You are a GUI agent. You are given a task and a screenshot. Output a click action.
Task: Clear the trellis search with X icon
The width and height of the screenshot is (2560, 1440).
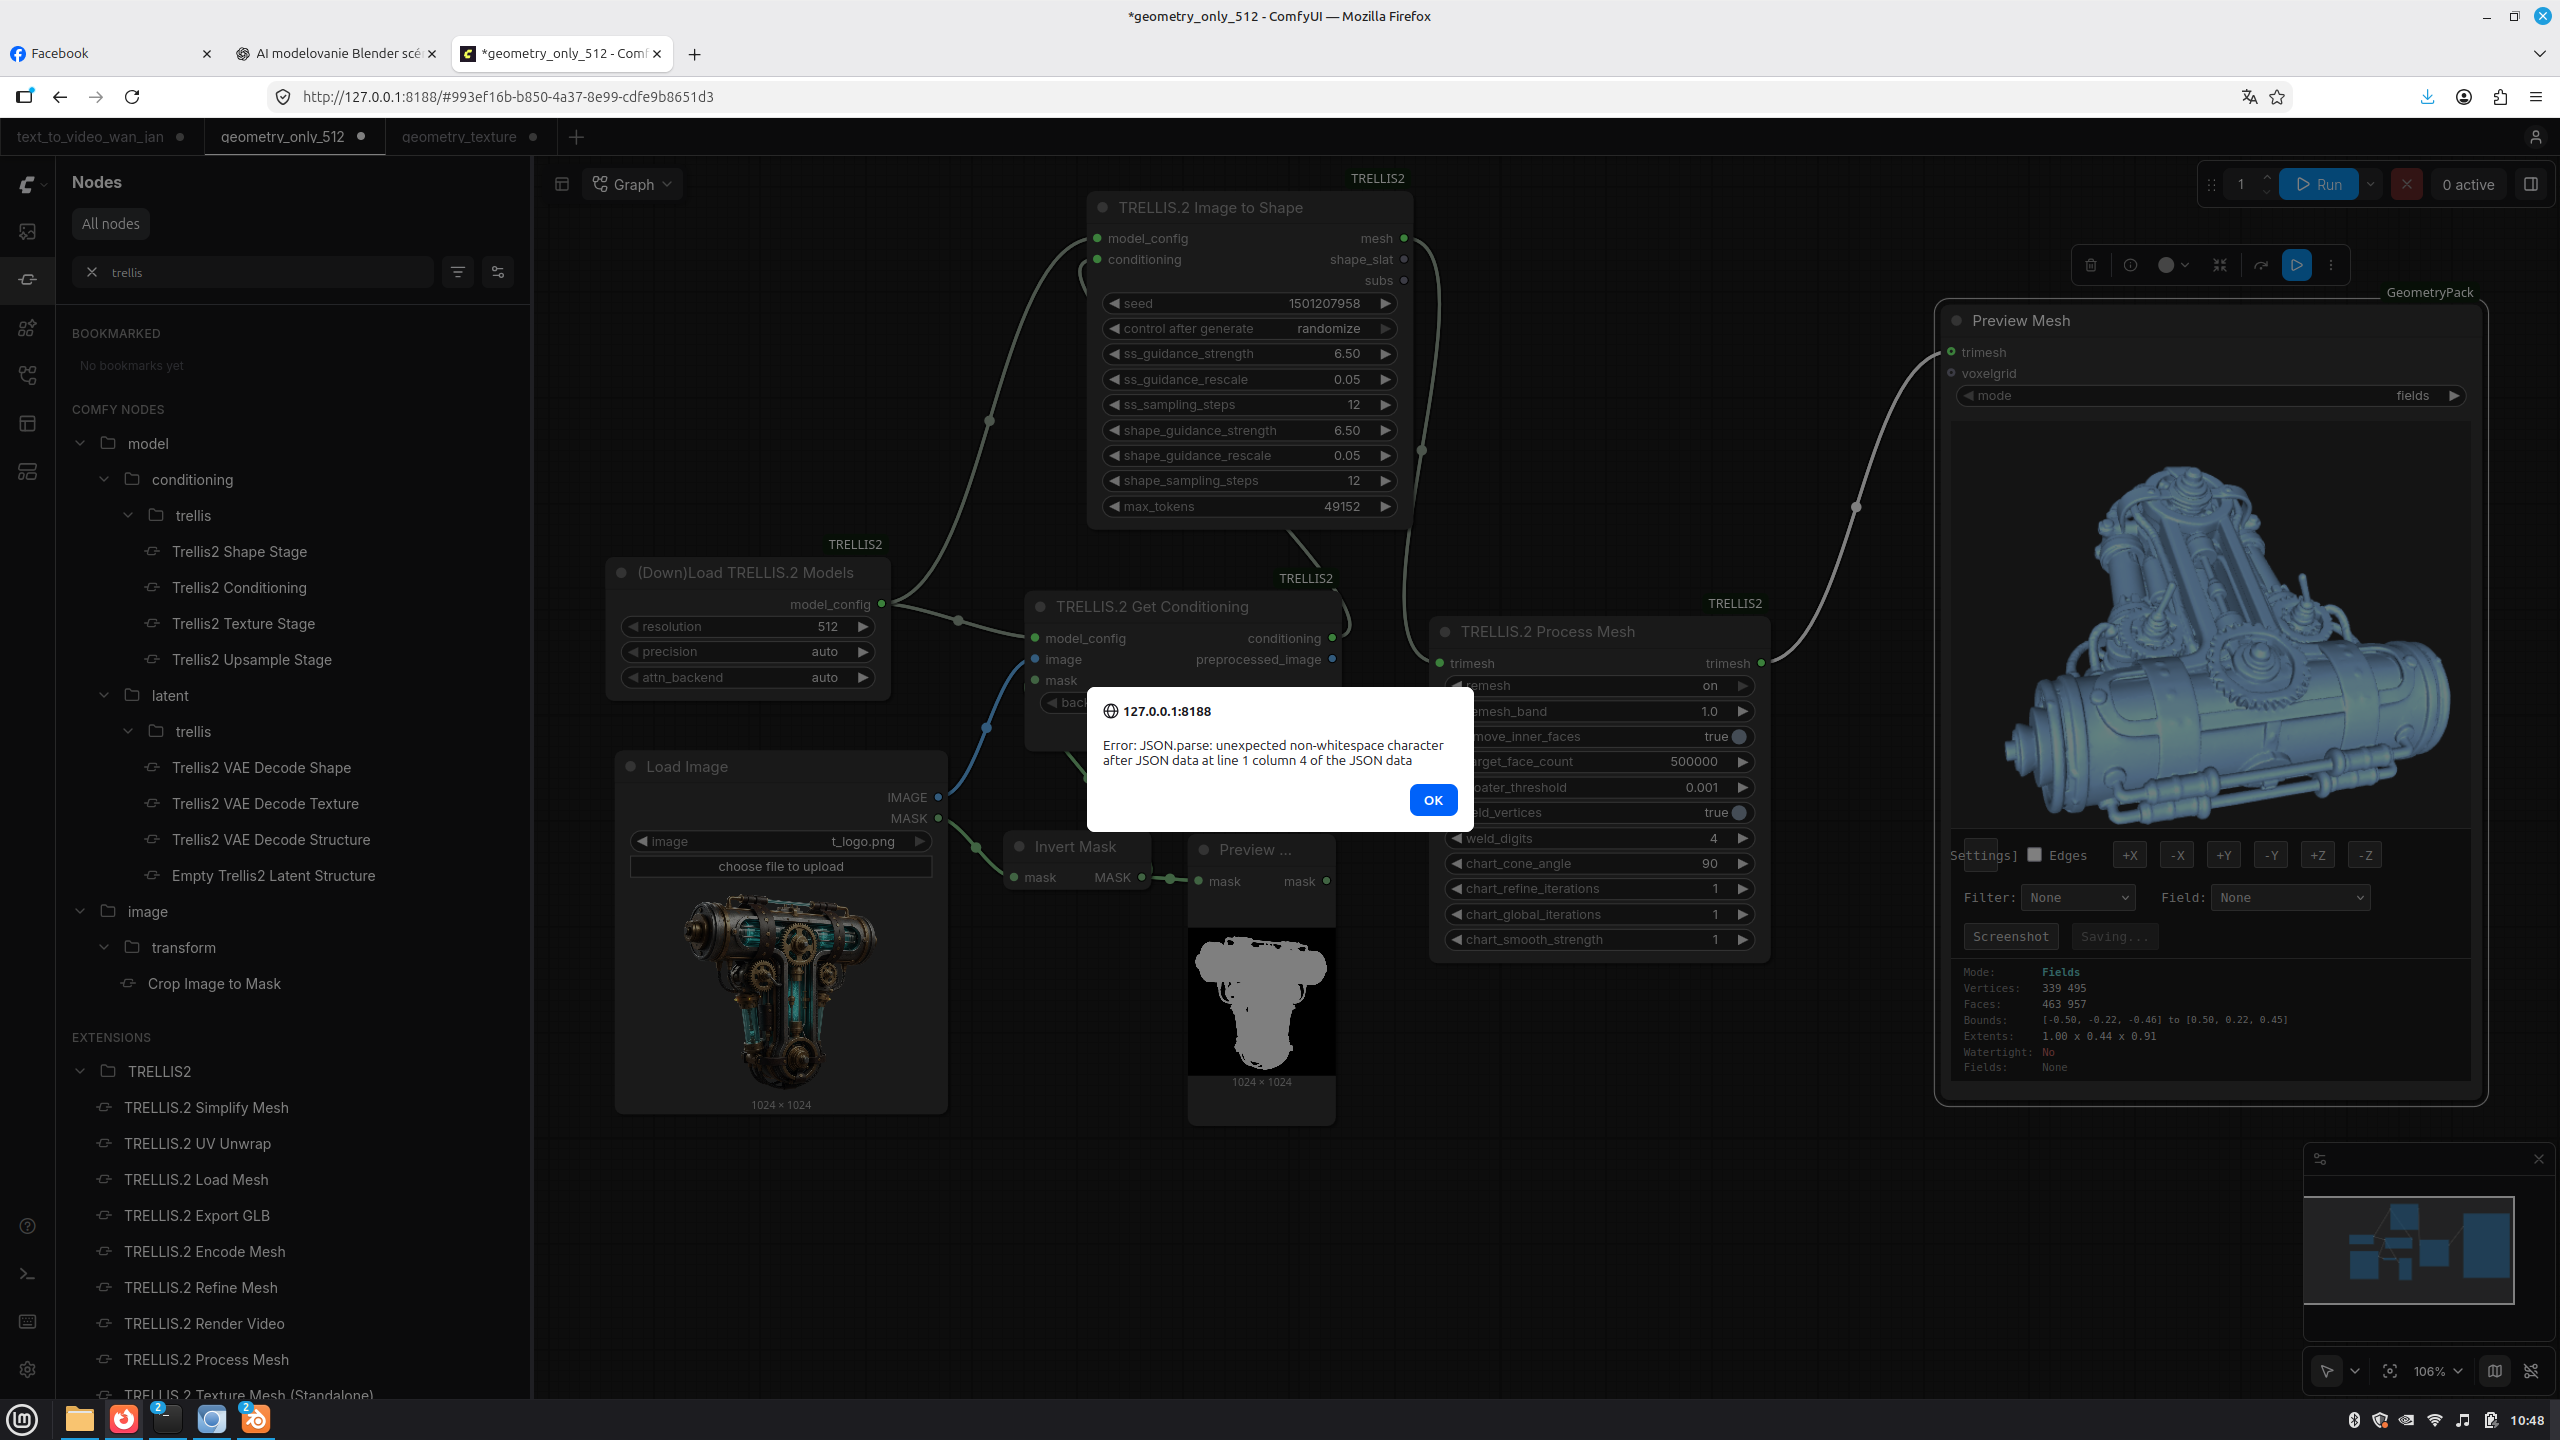(92, 272)
